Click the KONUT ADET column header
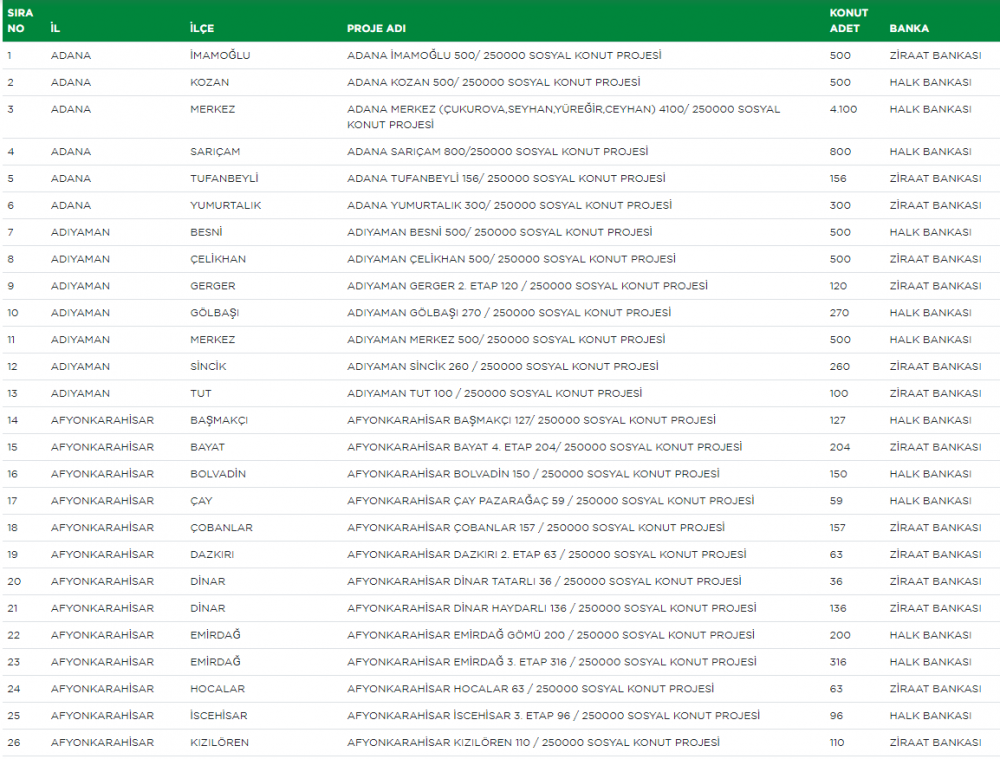Image resolution: width=1000 pixels, height=759 pixels. pos(848,21)
